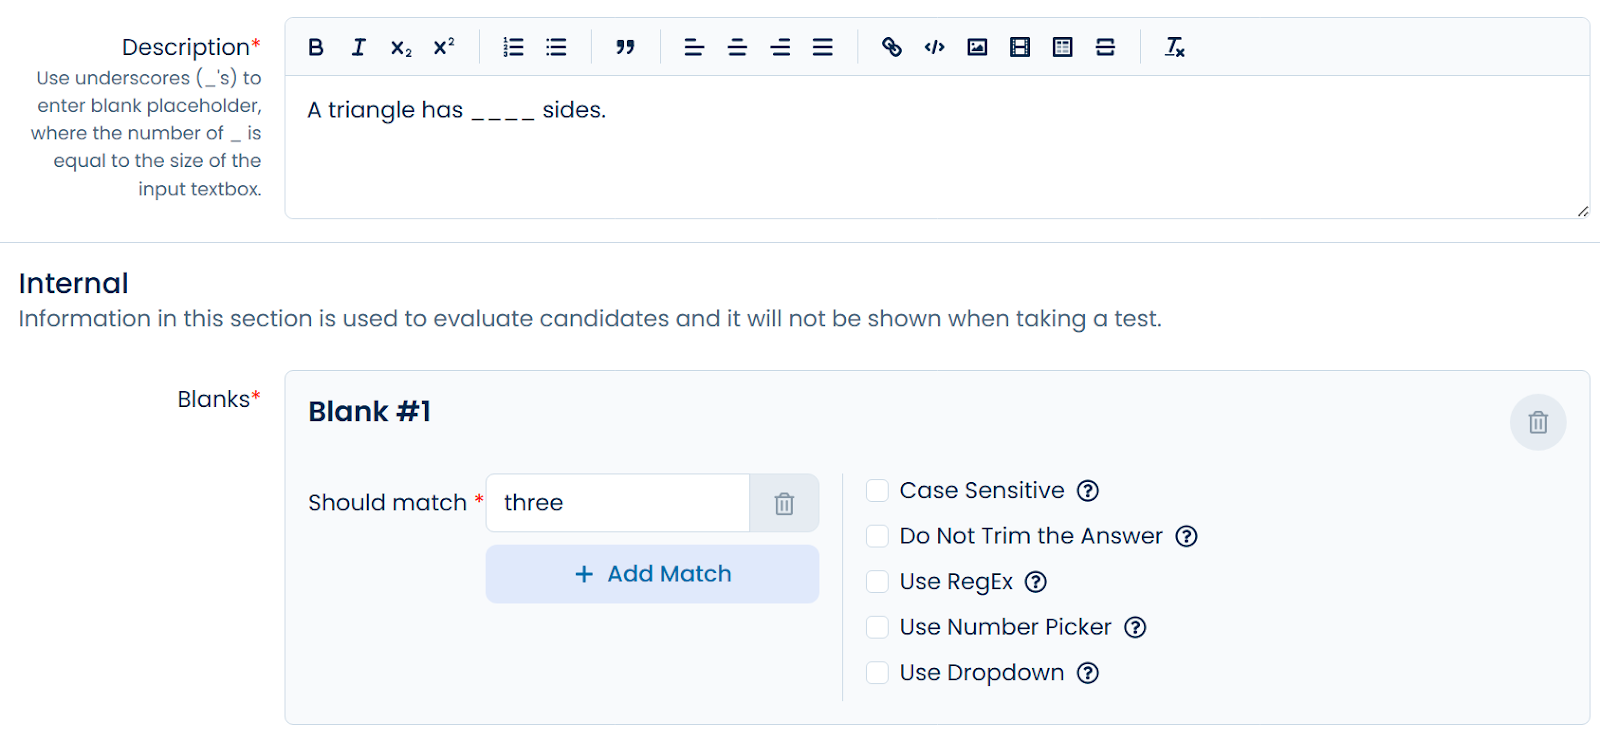Enable Use RegEx checkbox
The width and height of the screenshot is (1600, 742).
(877, 582)
